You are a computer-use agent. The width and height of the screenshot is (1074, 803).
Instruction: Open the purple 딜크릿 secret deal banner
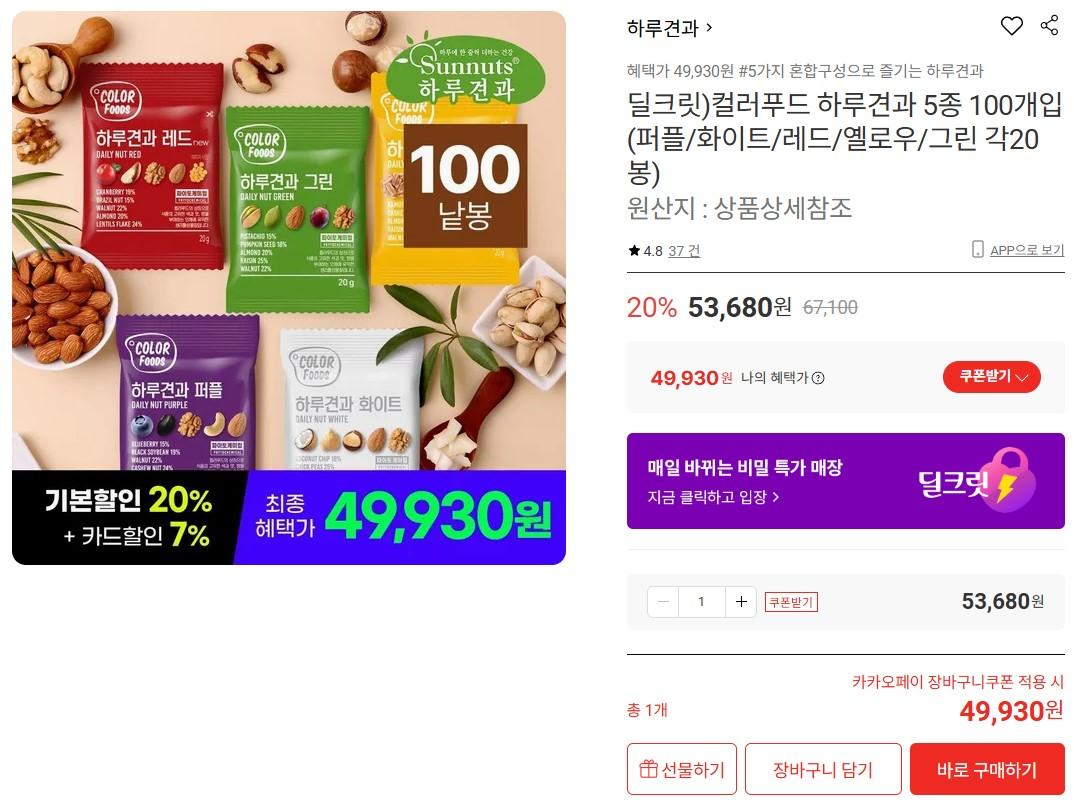[x=845, y=480]
